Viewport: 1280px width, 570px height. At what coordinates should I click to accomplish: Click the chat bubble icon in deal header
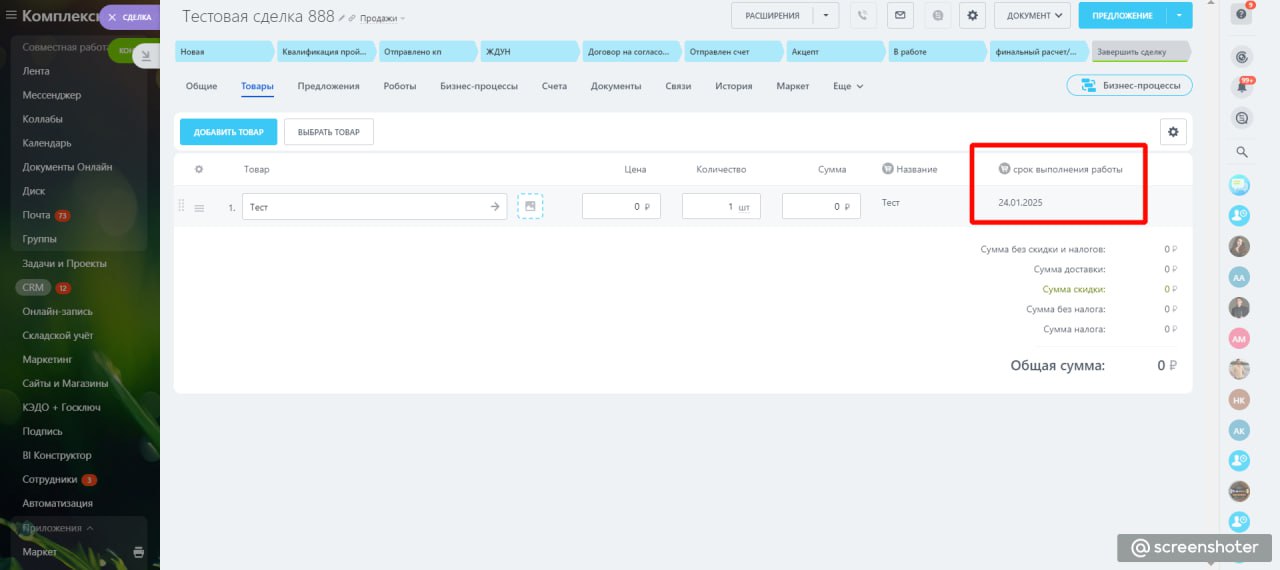[x=937, y=15]
